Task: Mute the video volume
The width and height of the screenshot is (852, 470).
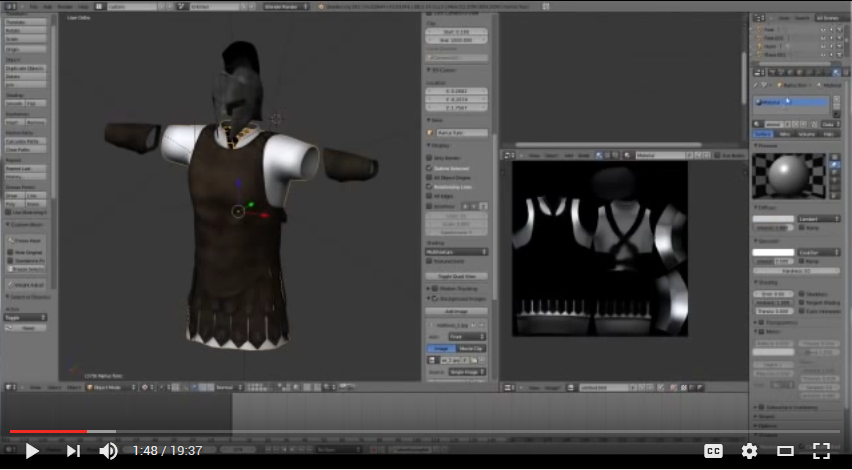Action: click(x=108, y=450)
